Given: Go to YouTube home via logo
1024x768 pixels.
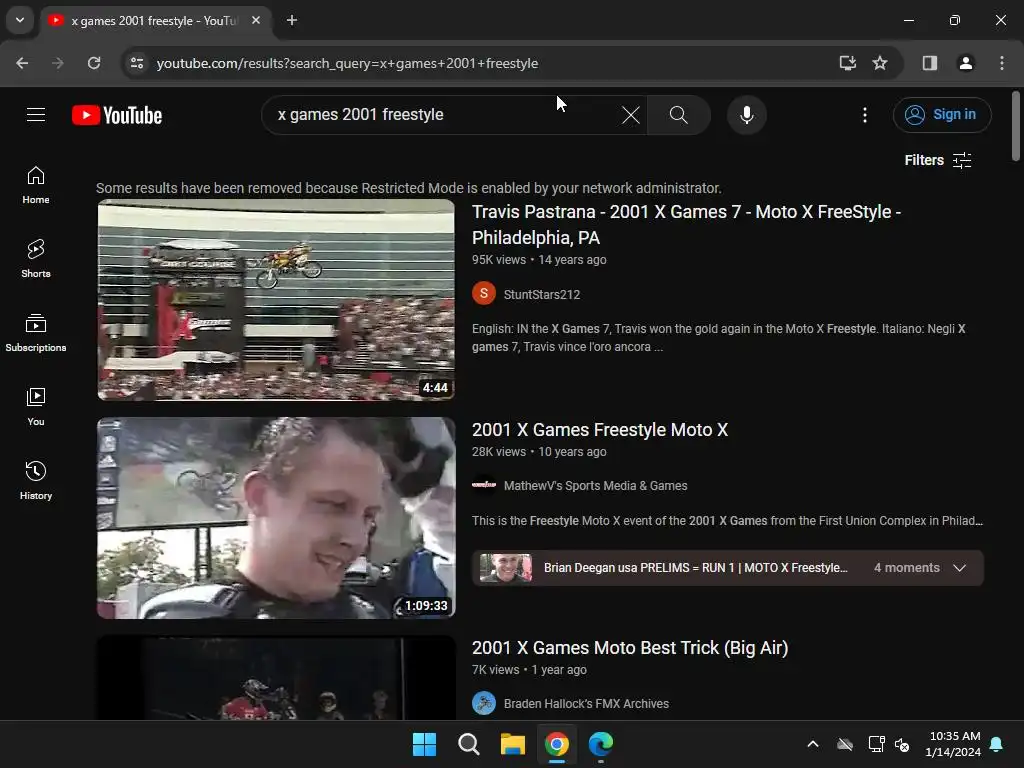Looking at the screenshot, I should pos(117,115).
